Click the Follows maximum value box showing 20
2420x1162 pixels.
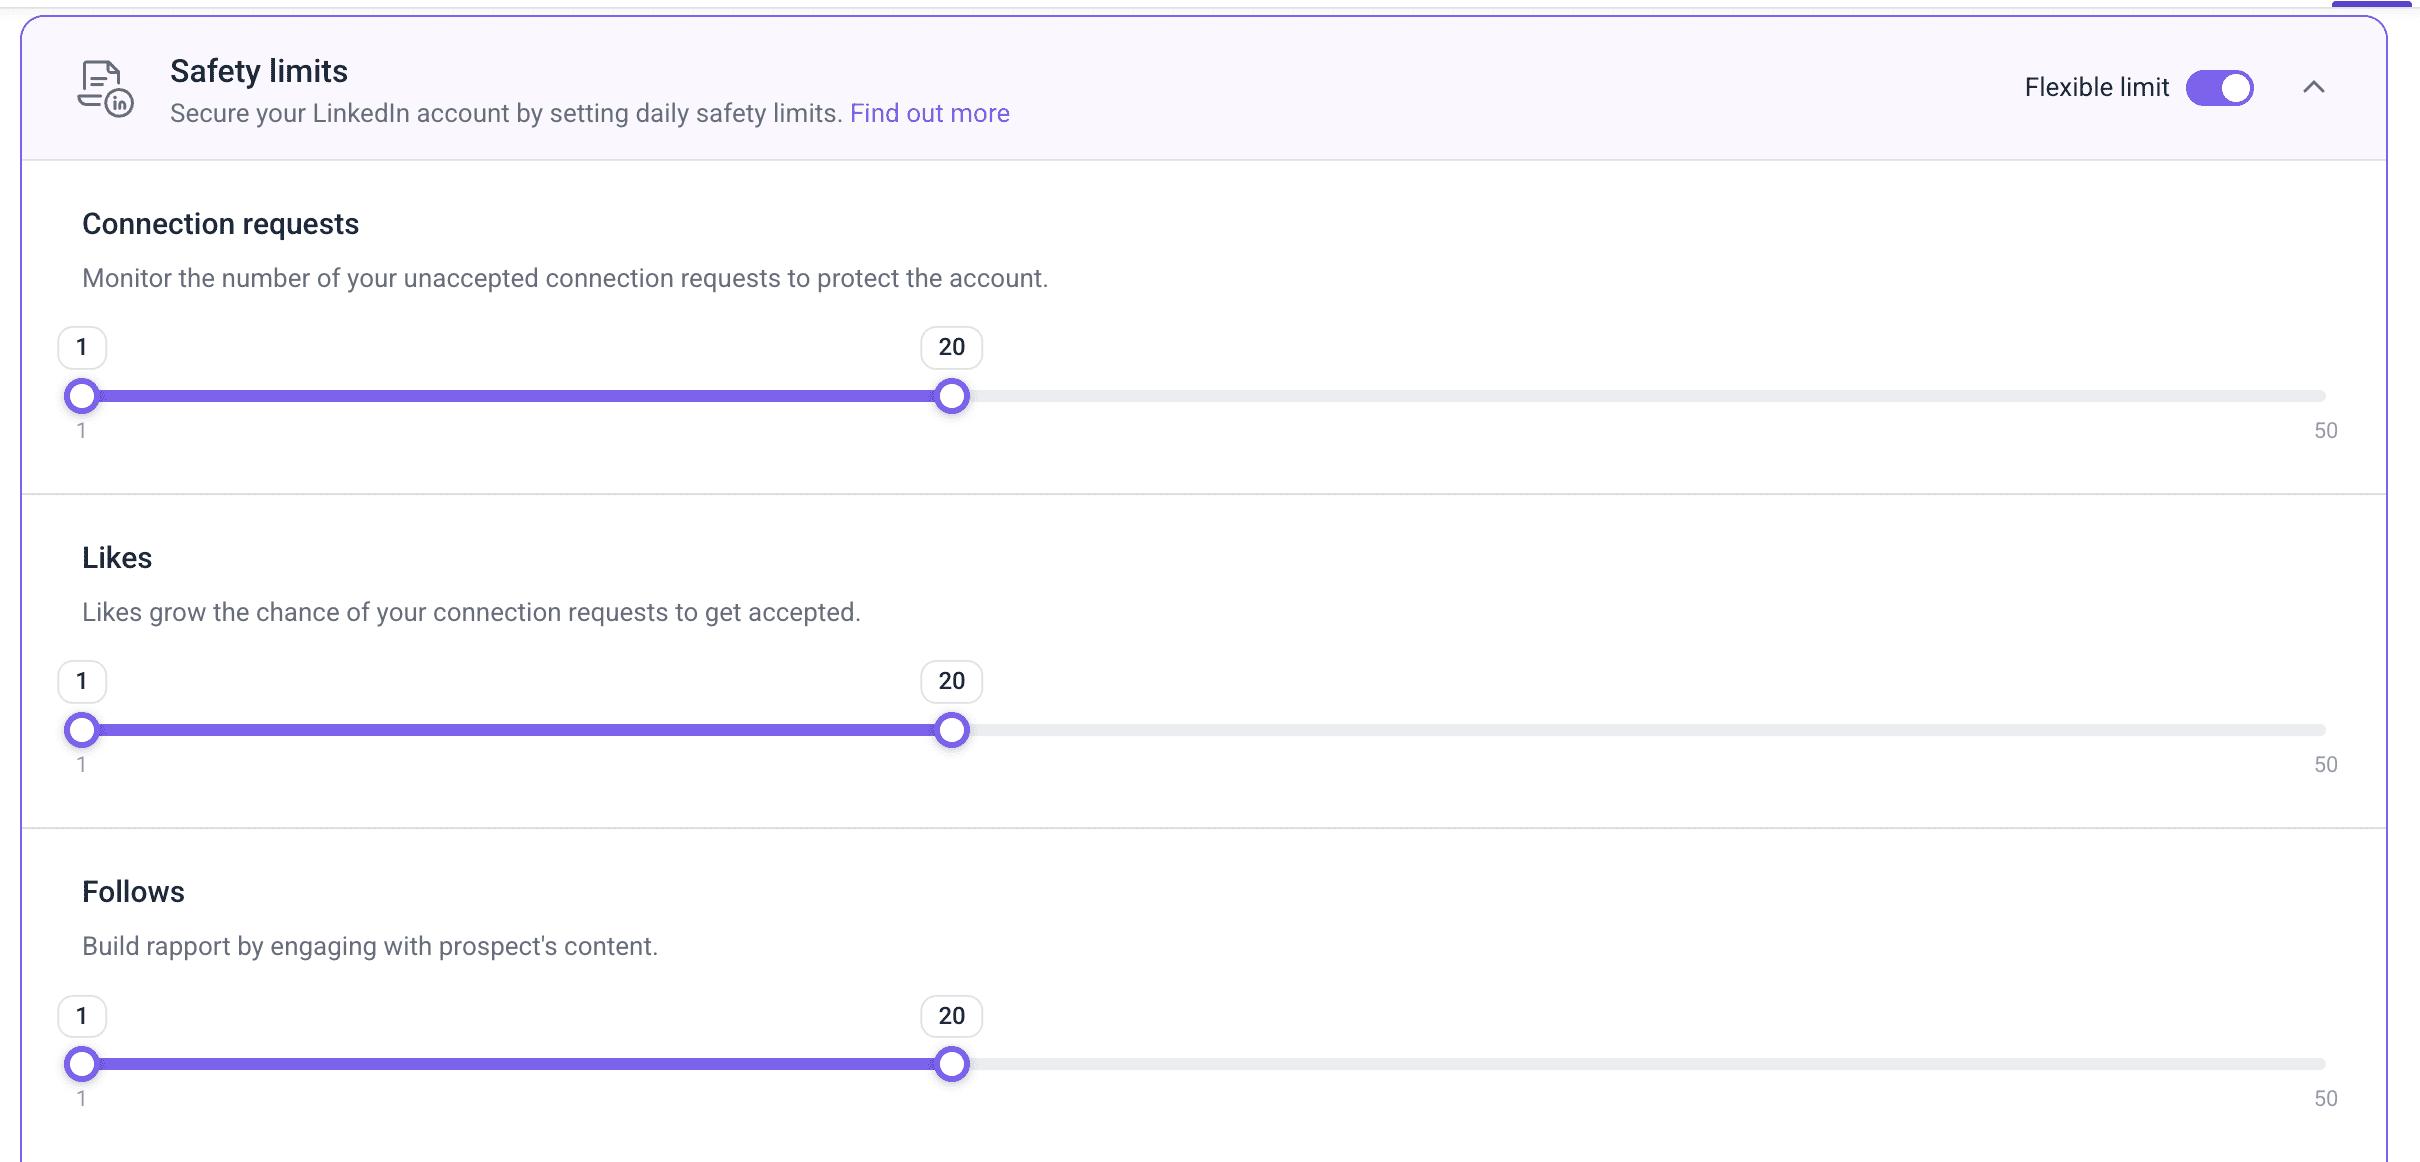[x=951, y=1016]
